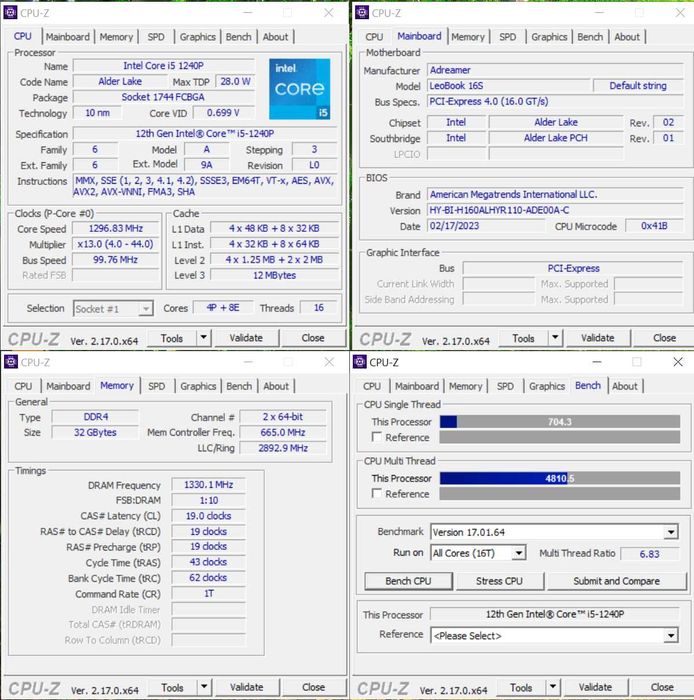The height and width of the screenshot is (700, 694).
Task: Switch to About tab in the Bench window
Action: pos(625,386)
